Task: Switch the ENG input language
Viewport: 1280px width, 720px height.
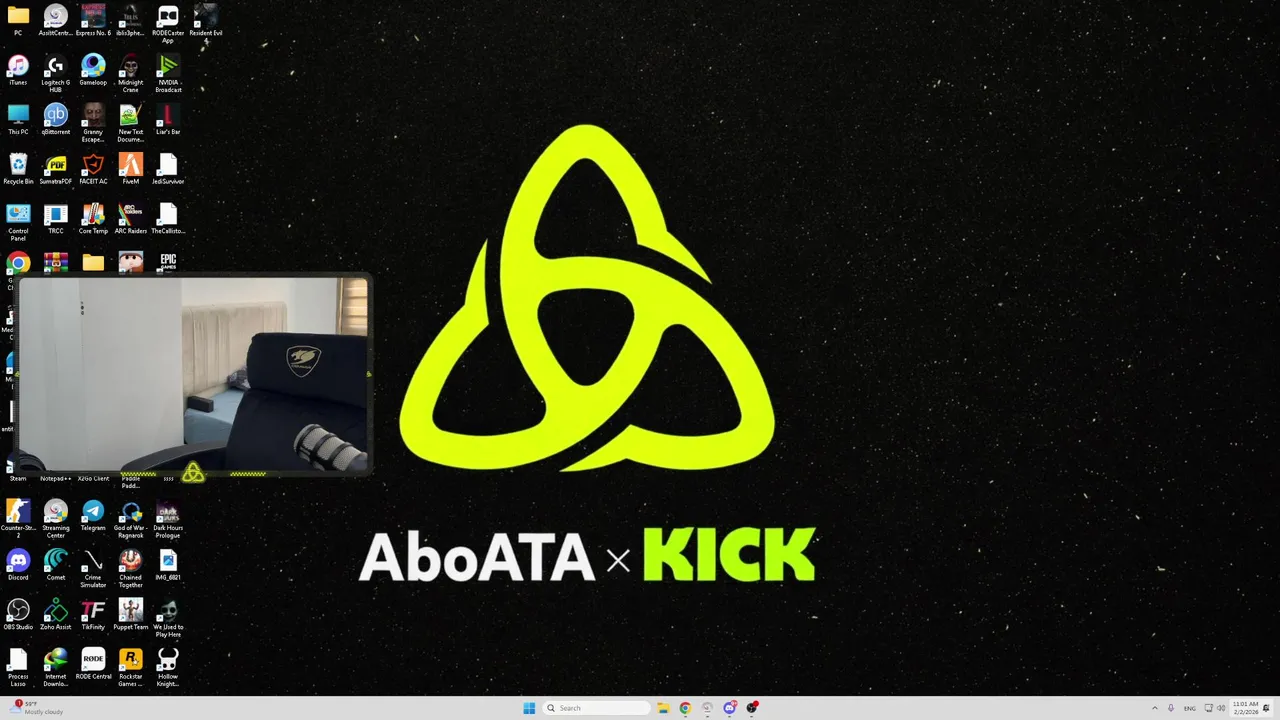Action: pyautogui.click(x=1190, y=708)
